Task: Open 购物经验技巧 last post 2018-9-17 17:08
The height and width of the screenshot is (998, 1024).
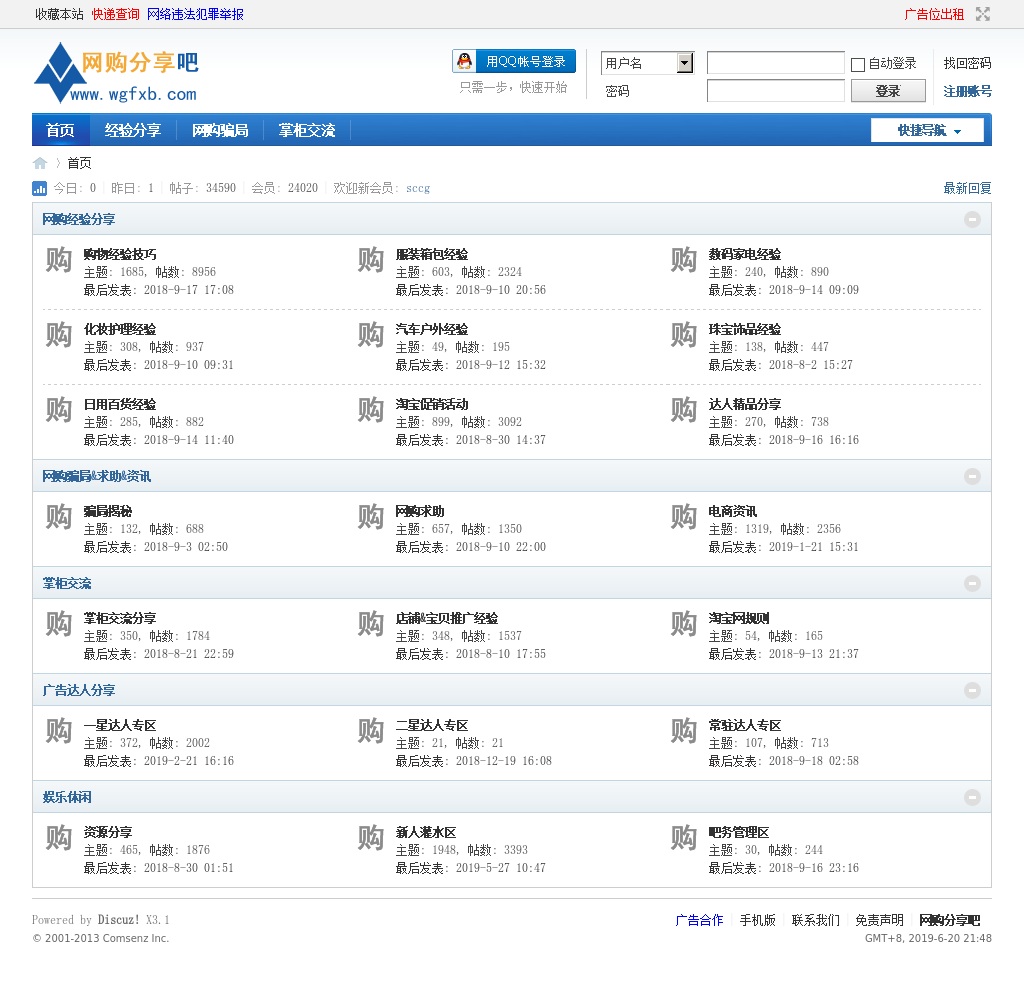Action: 189,290
